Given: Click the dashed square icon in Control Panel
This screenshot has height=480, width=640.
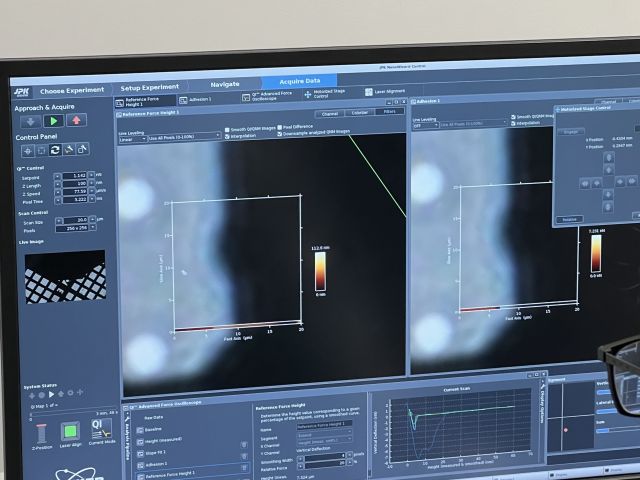Looking at the screenshot, I should [x=41, y=151].
